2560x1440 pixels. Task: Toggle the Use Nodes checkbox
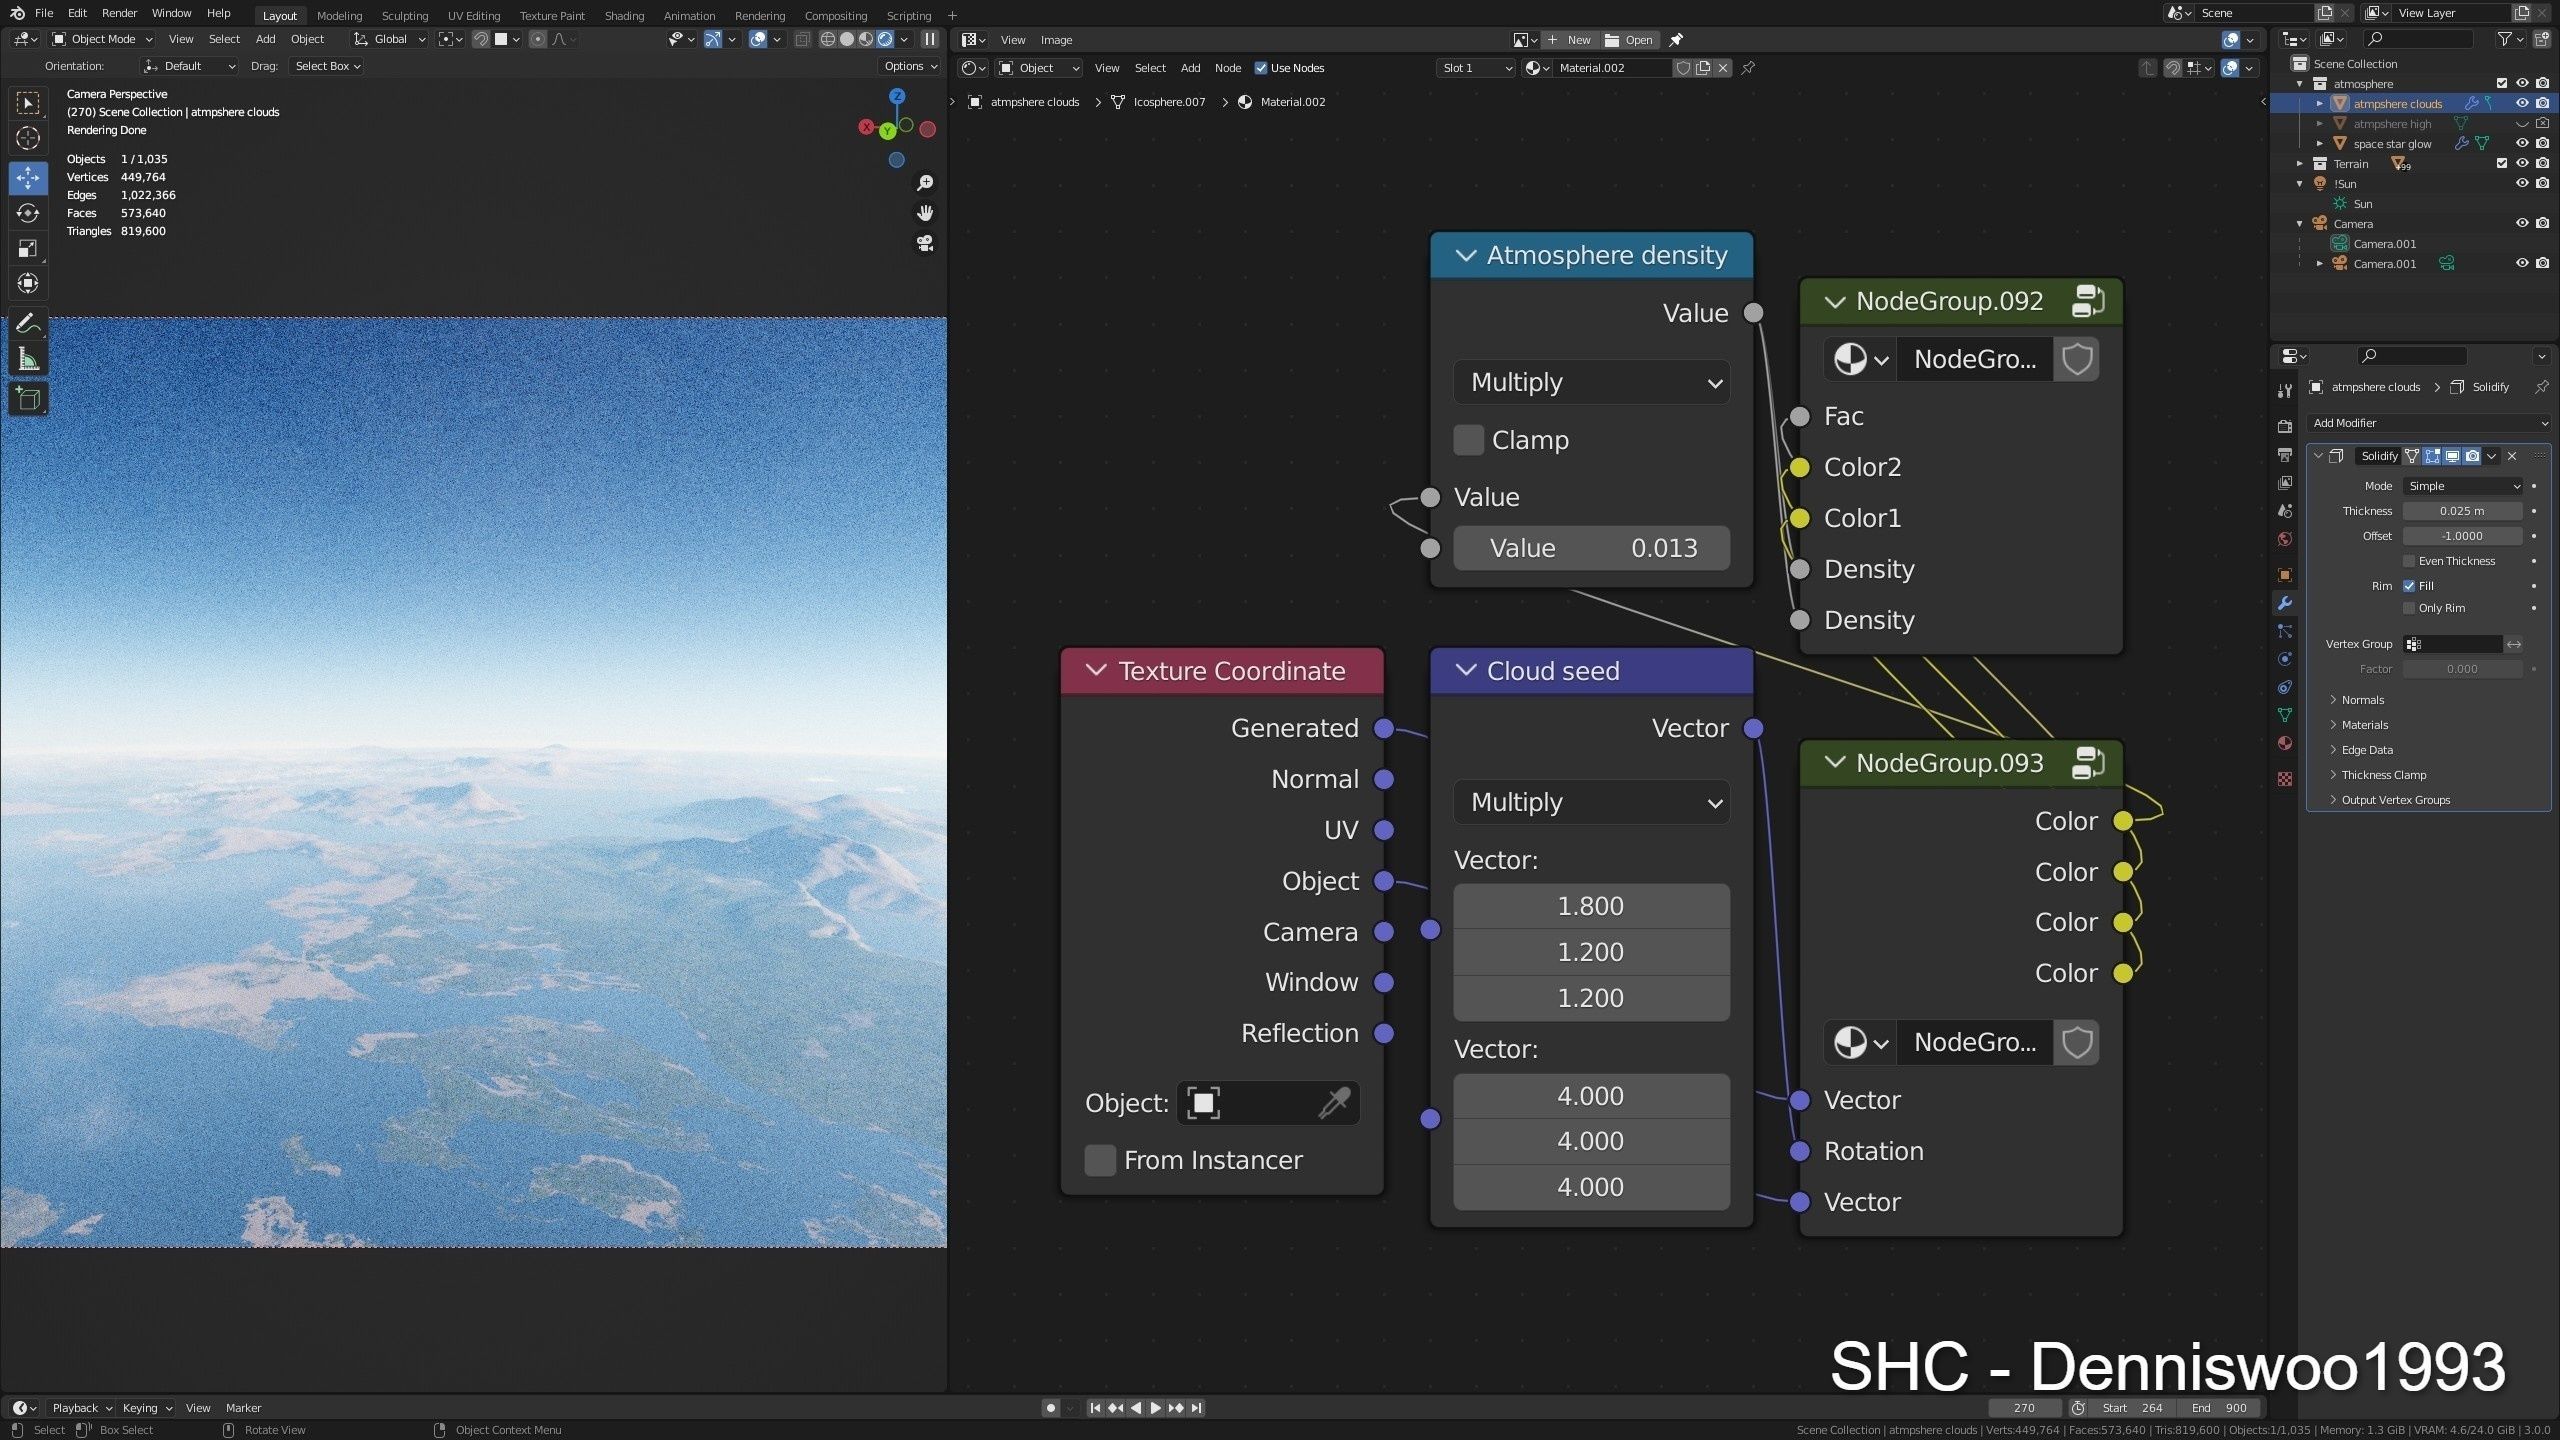tap(1261, 68)
